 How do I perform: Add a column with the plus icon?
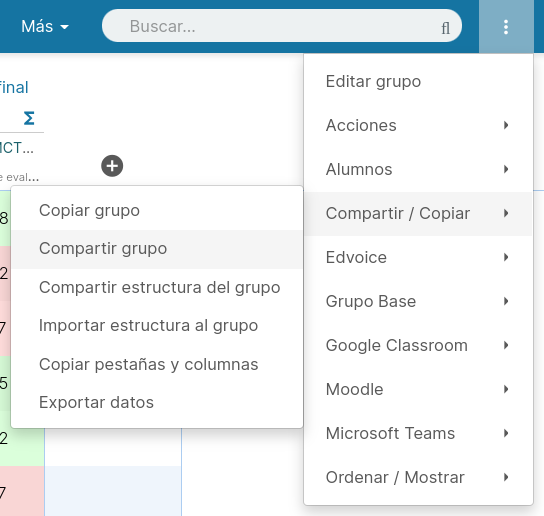click(x=112, y=166)
